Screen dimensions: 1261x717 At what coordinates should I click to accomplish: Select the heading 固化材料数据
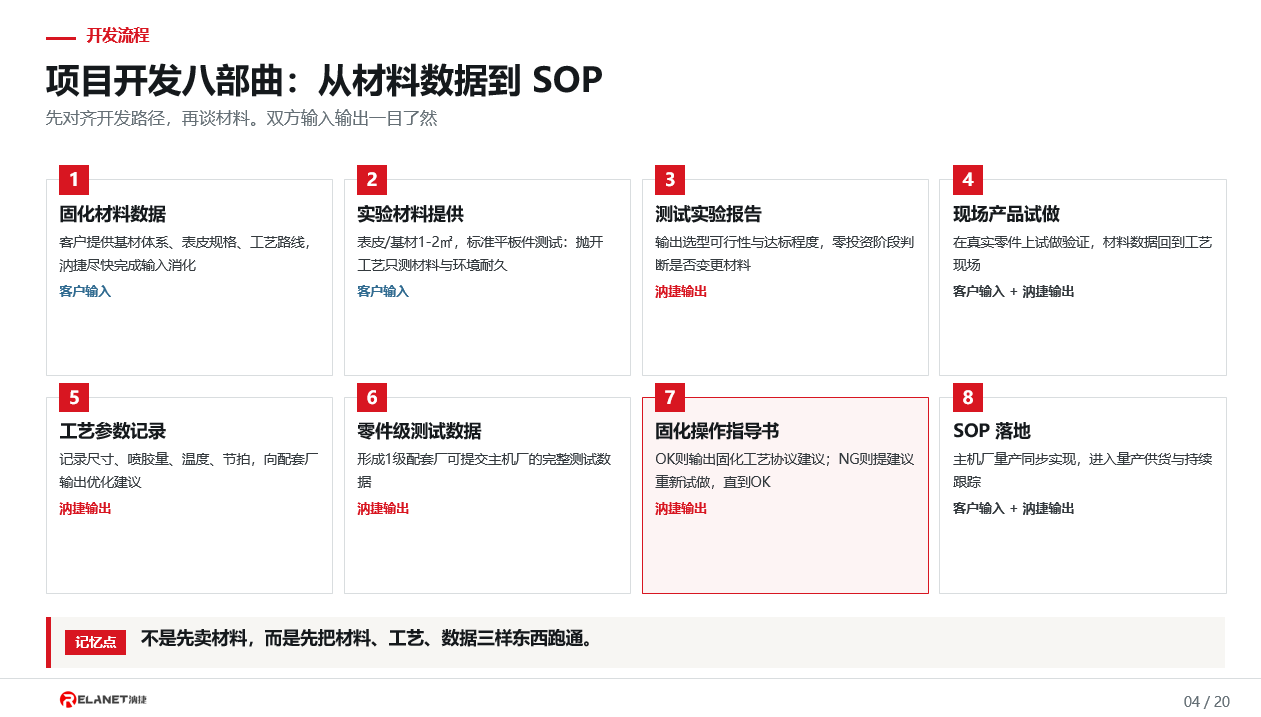[113, 214]
